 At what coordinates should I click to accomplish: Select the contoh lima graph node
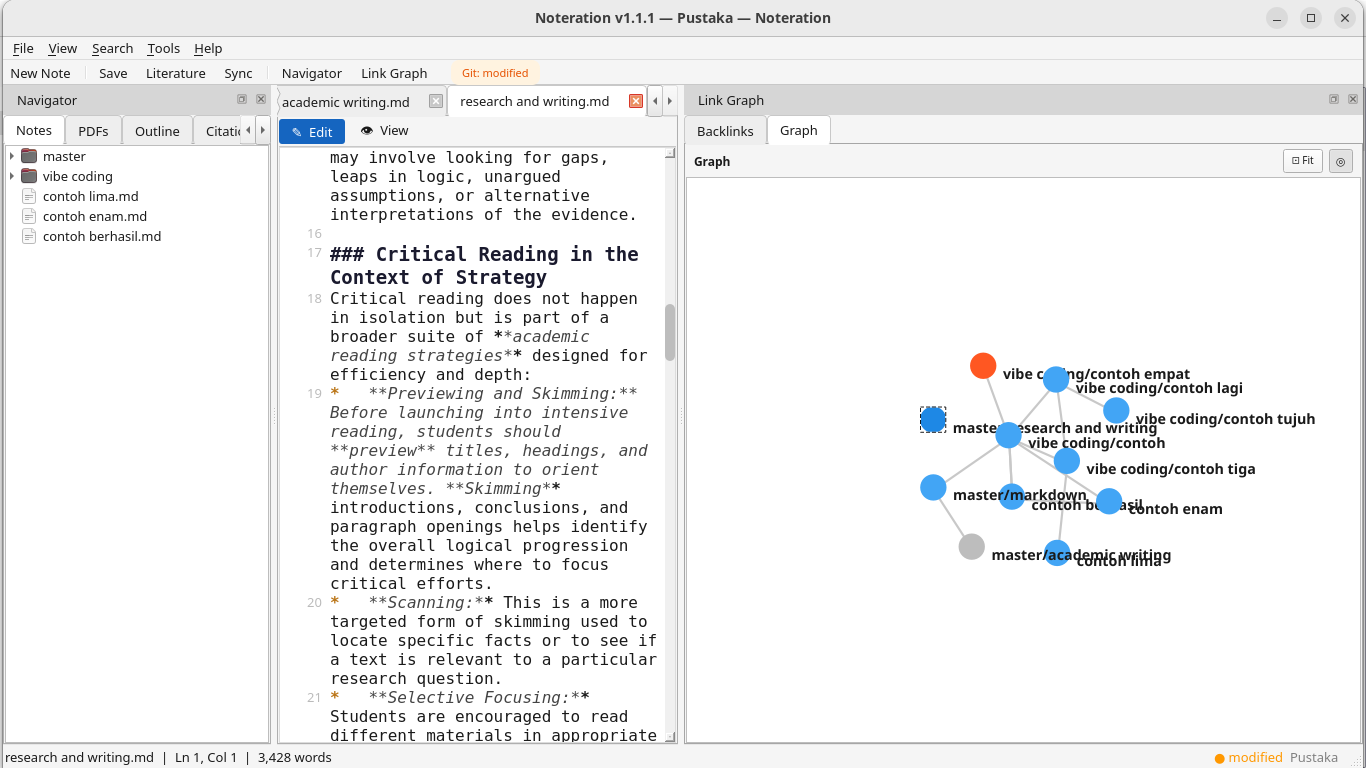point(1057,553)
